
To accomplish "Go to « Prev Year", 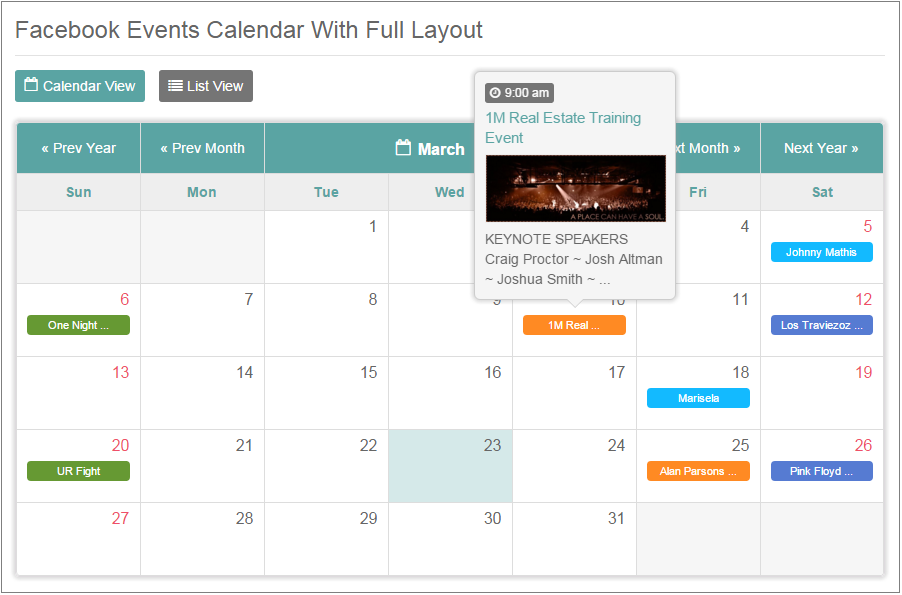I will (79, 148).
